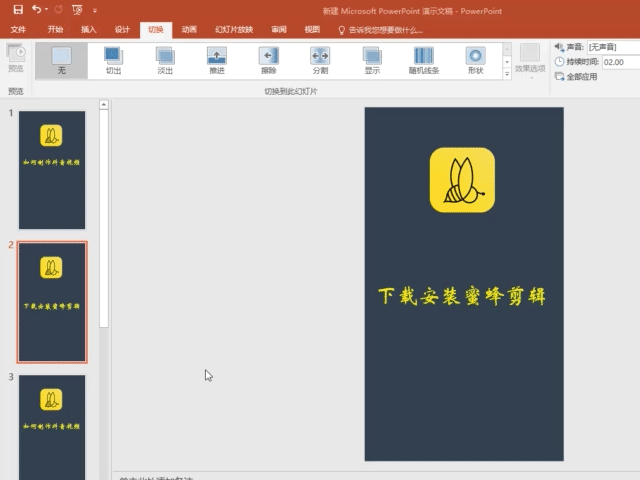
Task: Click the 持续时间 02.00 field
Action: pos(621,62)
